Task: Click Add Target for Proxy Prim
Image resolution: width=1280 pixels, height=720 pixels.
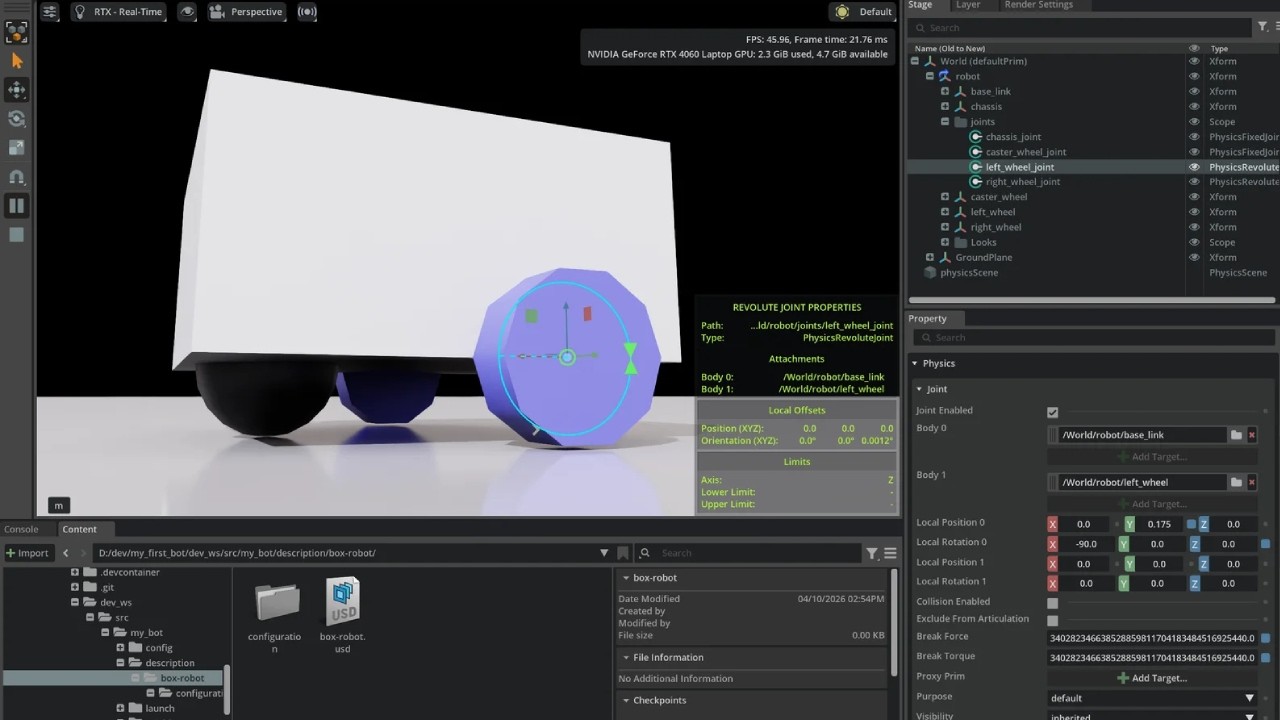Action: coord(1152,678)
